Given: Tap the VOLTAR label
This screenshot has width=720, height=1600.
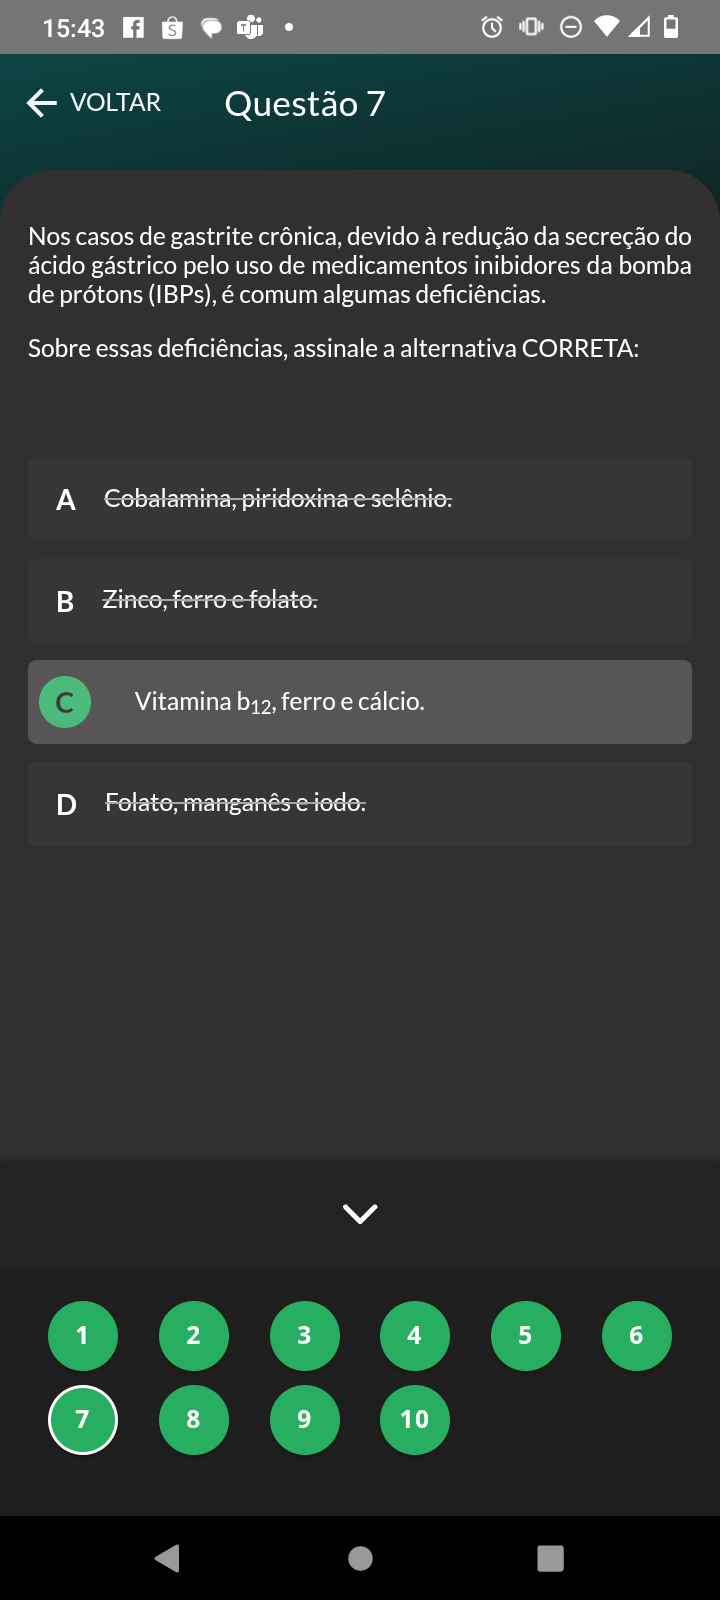Looking at the screenshot, I should 115,103.
